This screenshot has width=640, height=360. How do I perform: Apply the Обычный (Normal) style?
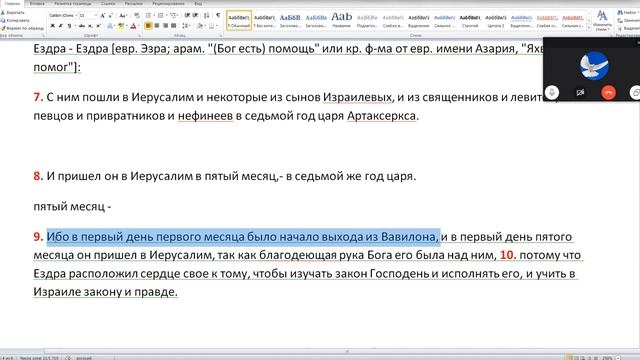(x=239, y=20)
